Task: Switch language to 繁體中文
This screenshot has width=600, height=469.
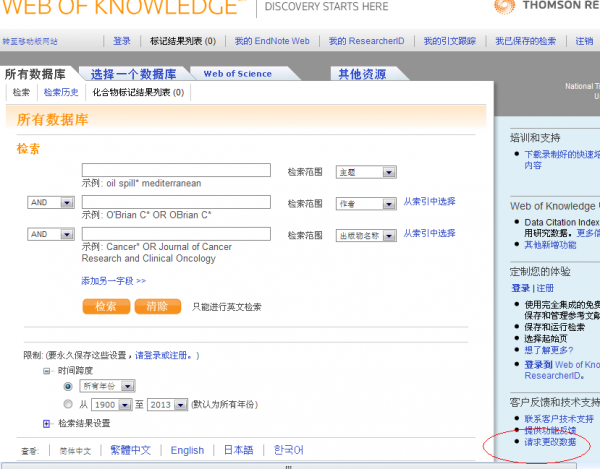Action: (130, 450)
